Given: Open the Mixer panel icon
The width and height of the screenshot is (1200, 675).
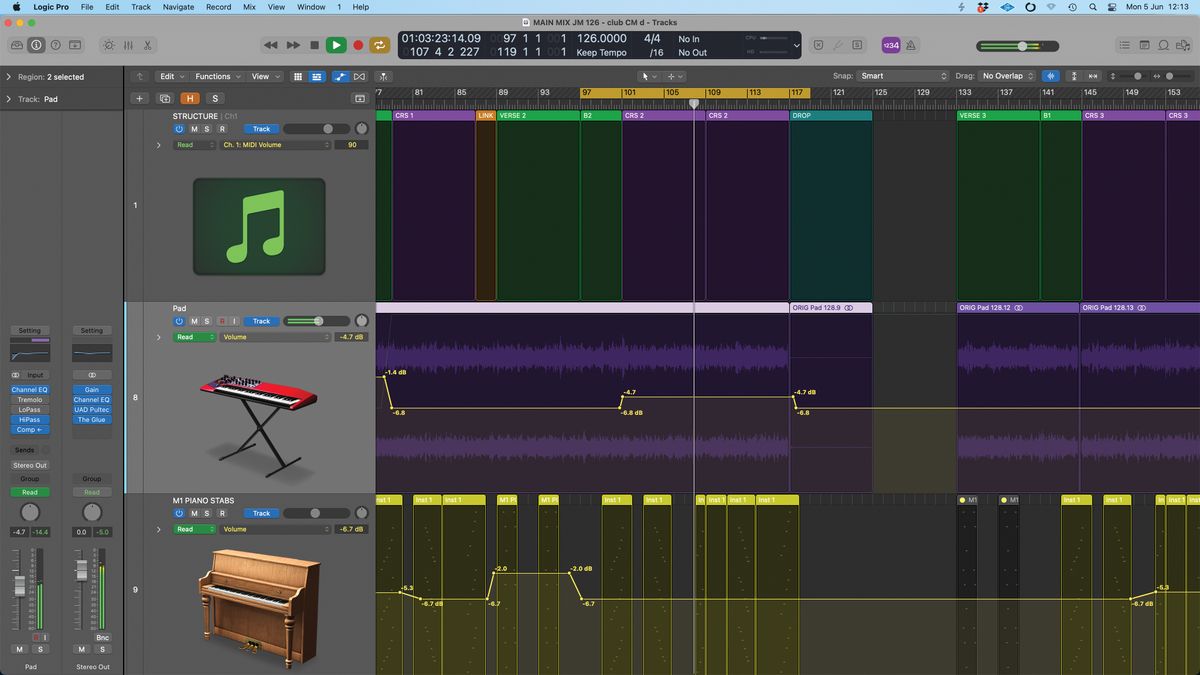Looking at the screenshot, I should [x=127, y=45].
